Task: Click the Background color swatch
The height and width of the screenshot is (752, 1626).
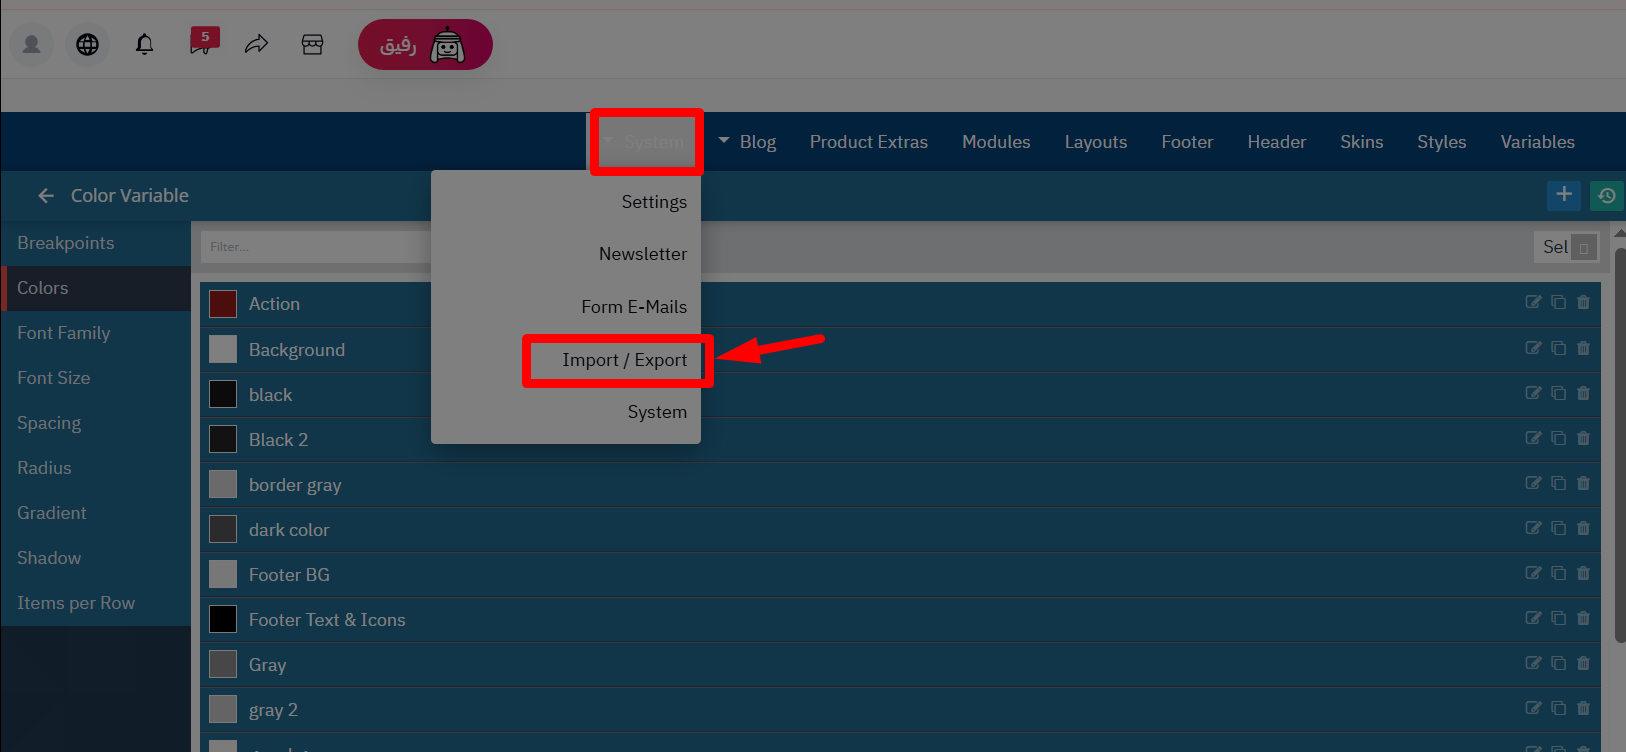Action: (x=223, y=349)
